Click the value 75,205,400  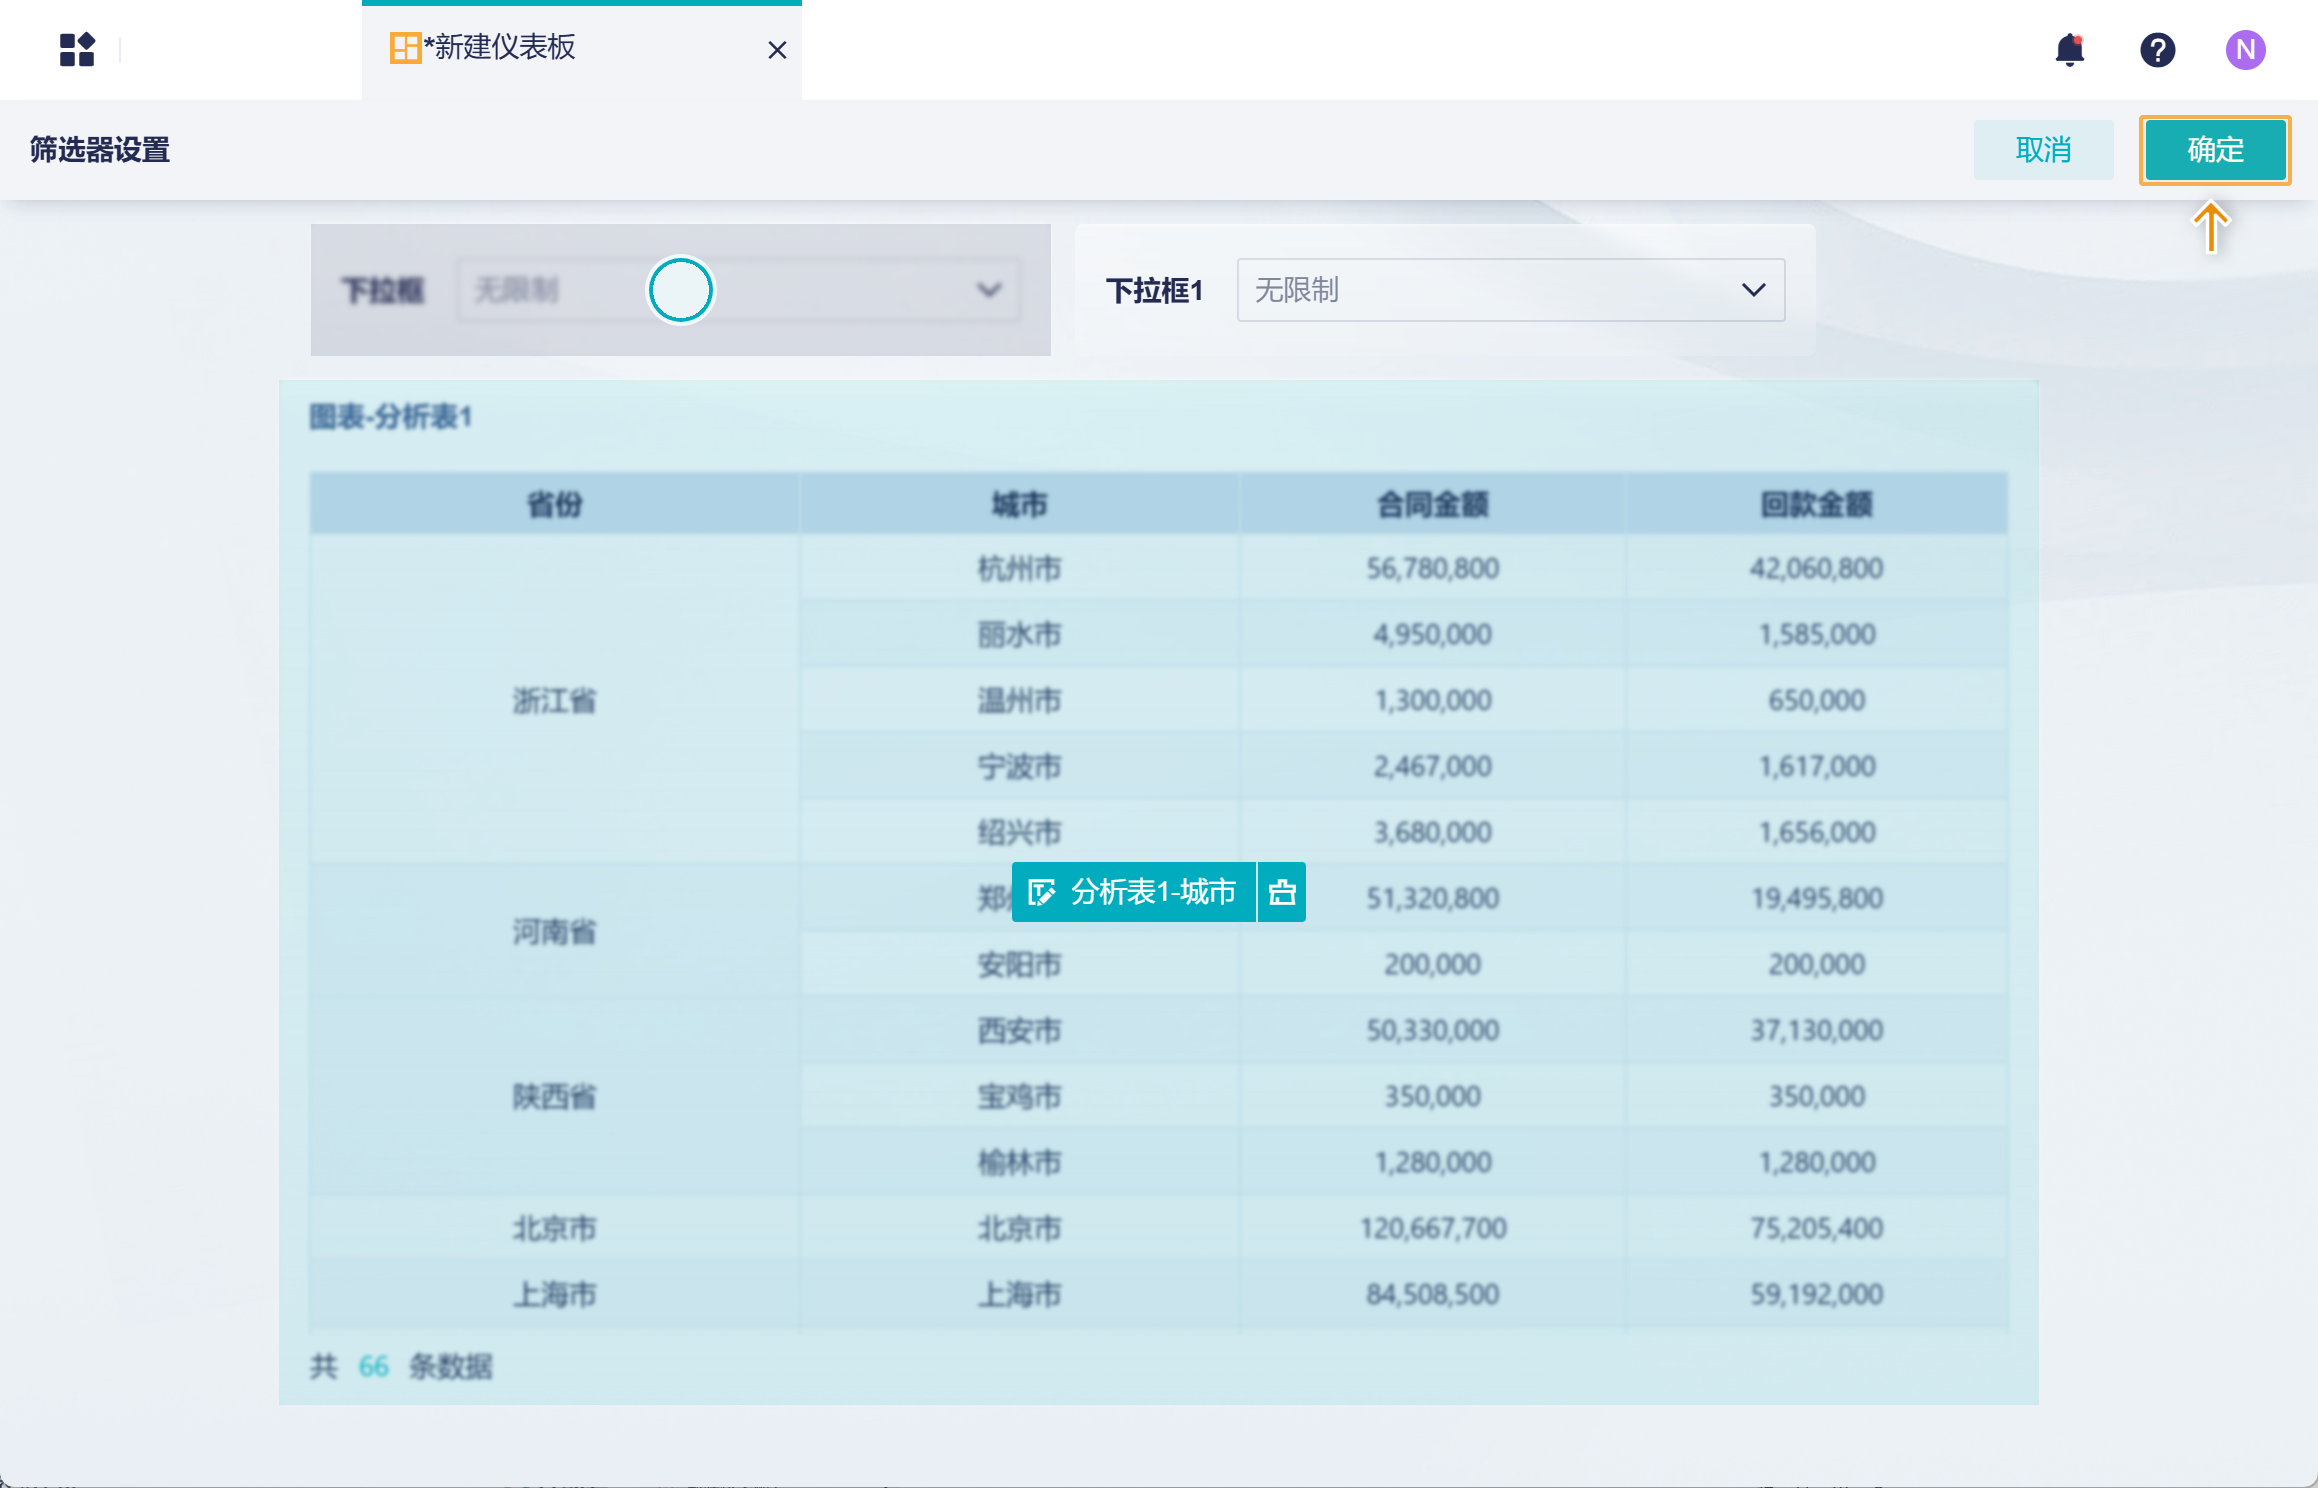[1816, 1228]
